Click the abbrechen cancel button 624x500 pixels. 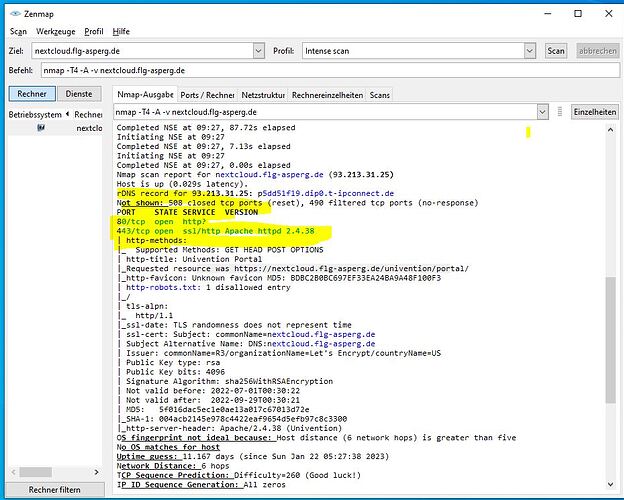pos(598,51)
